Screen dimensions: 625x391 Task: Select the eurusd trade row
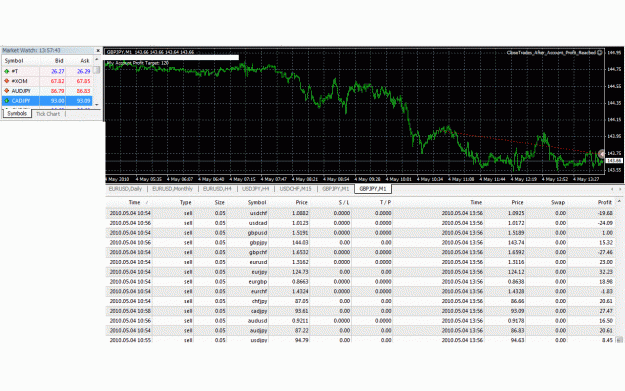coord(360,262)
